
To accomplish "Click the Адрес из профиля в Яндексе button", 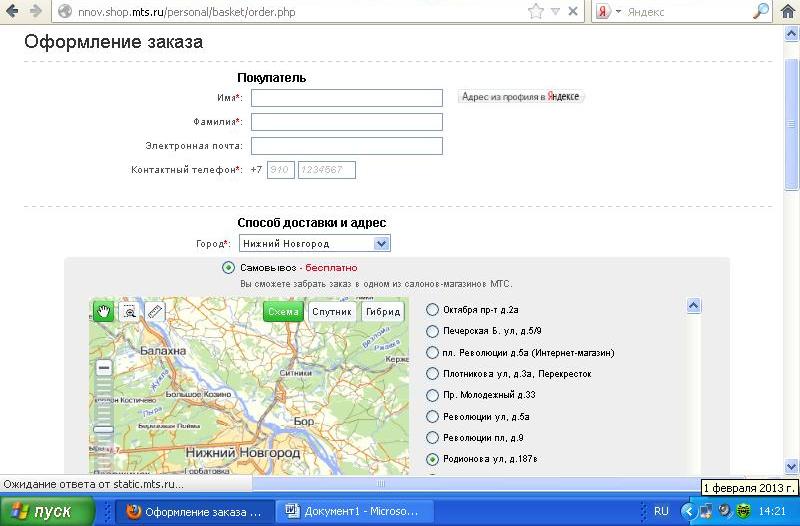I will point(520,97).
